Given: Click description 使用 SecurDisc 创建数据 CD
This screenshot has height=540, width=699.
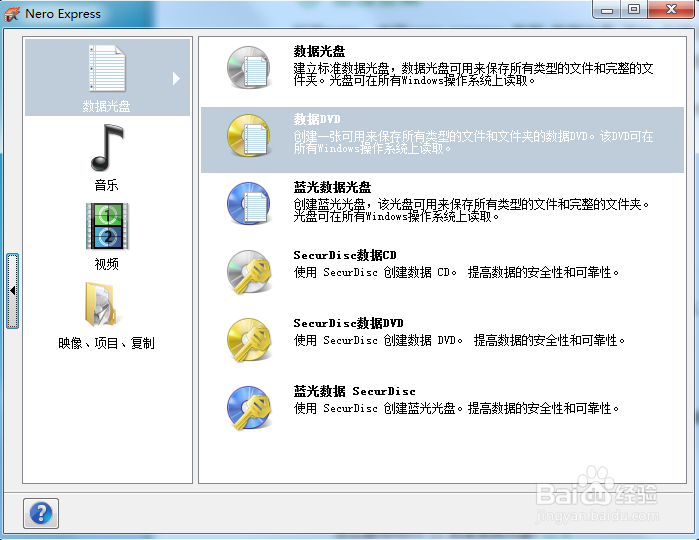Looking at the screenshot, I should pyautogui.click(x=456, y=272).
